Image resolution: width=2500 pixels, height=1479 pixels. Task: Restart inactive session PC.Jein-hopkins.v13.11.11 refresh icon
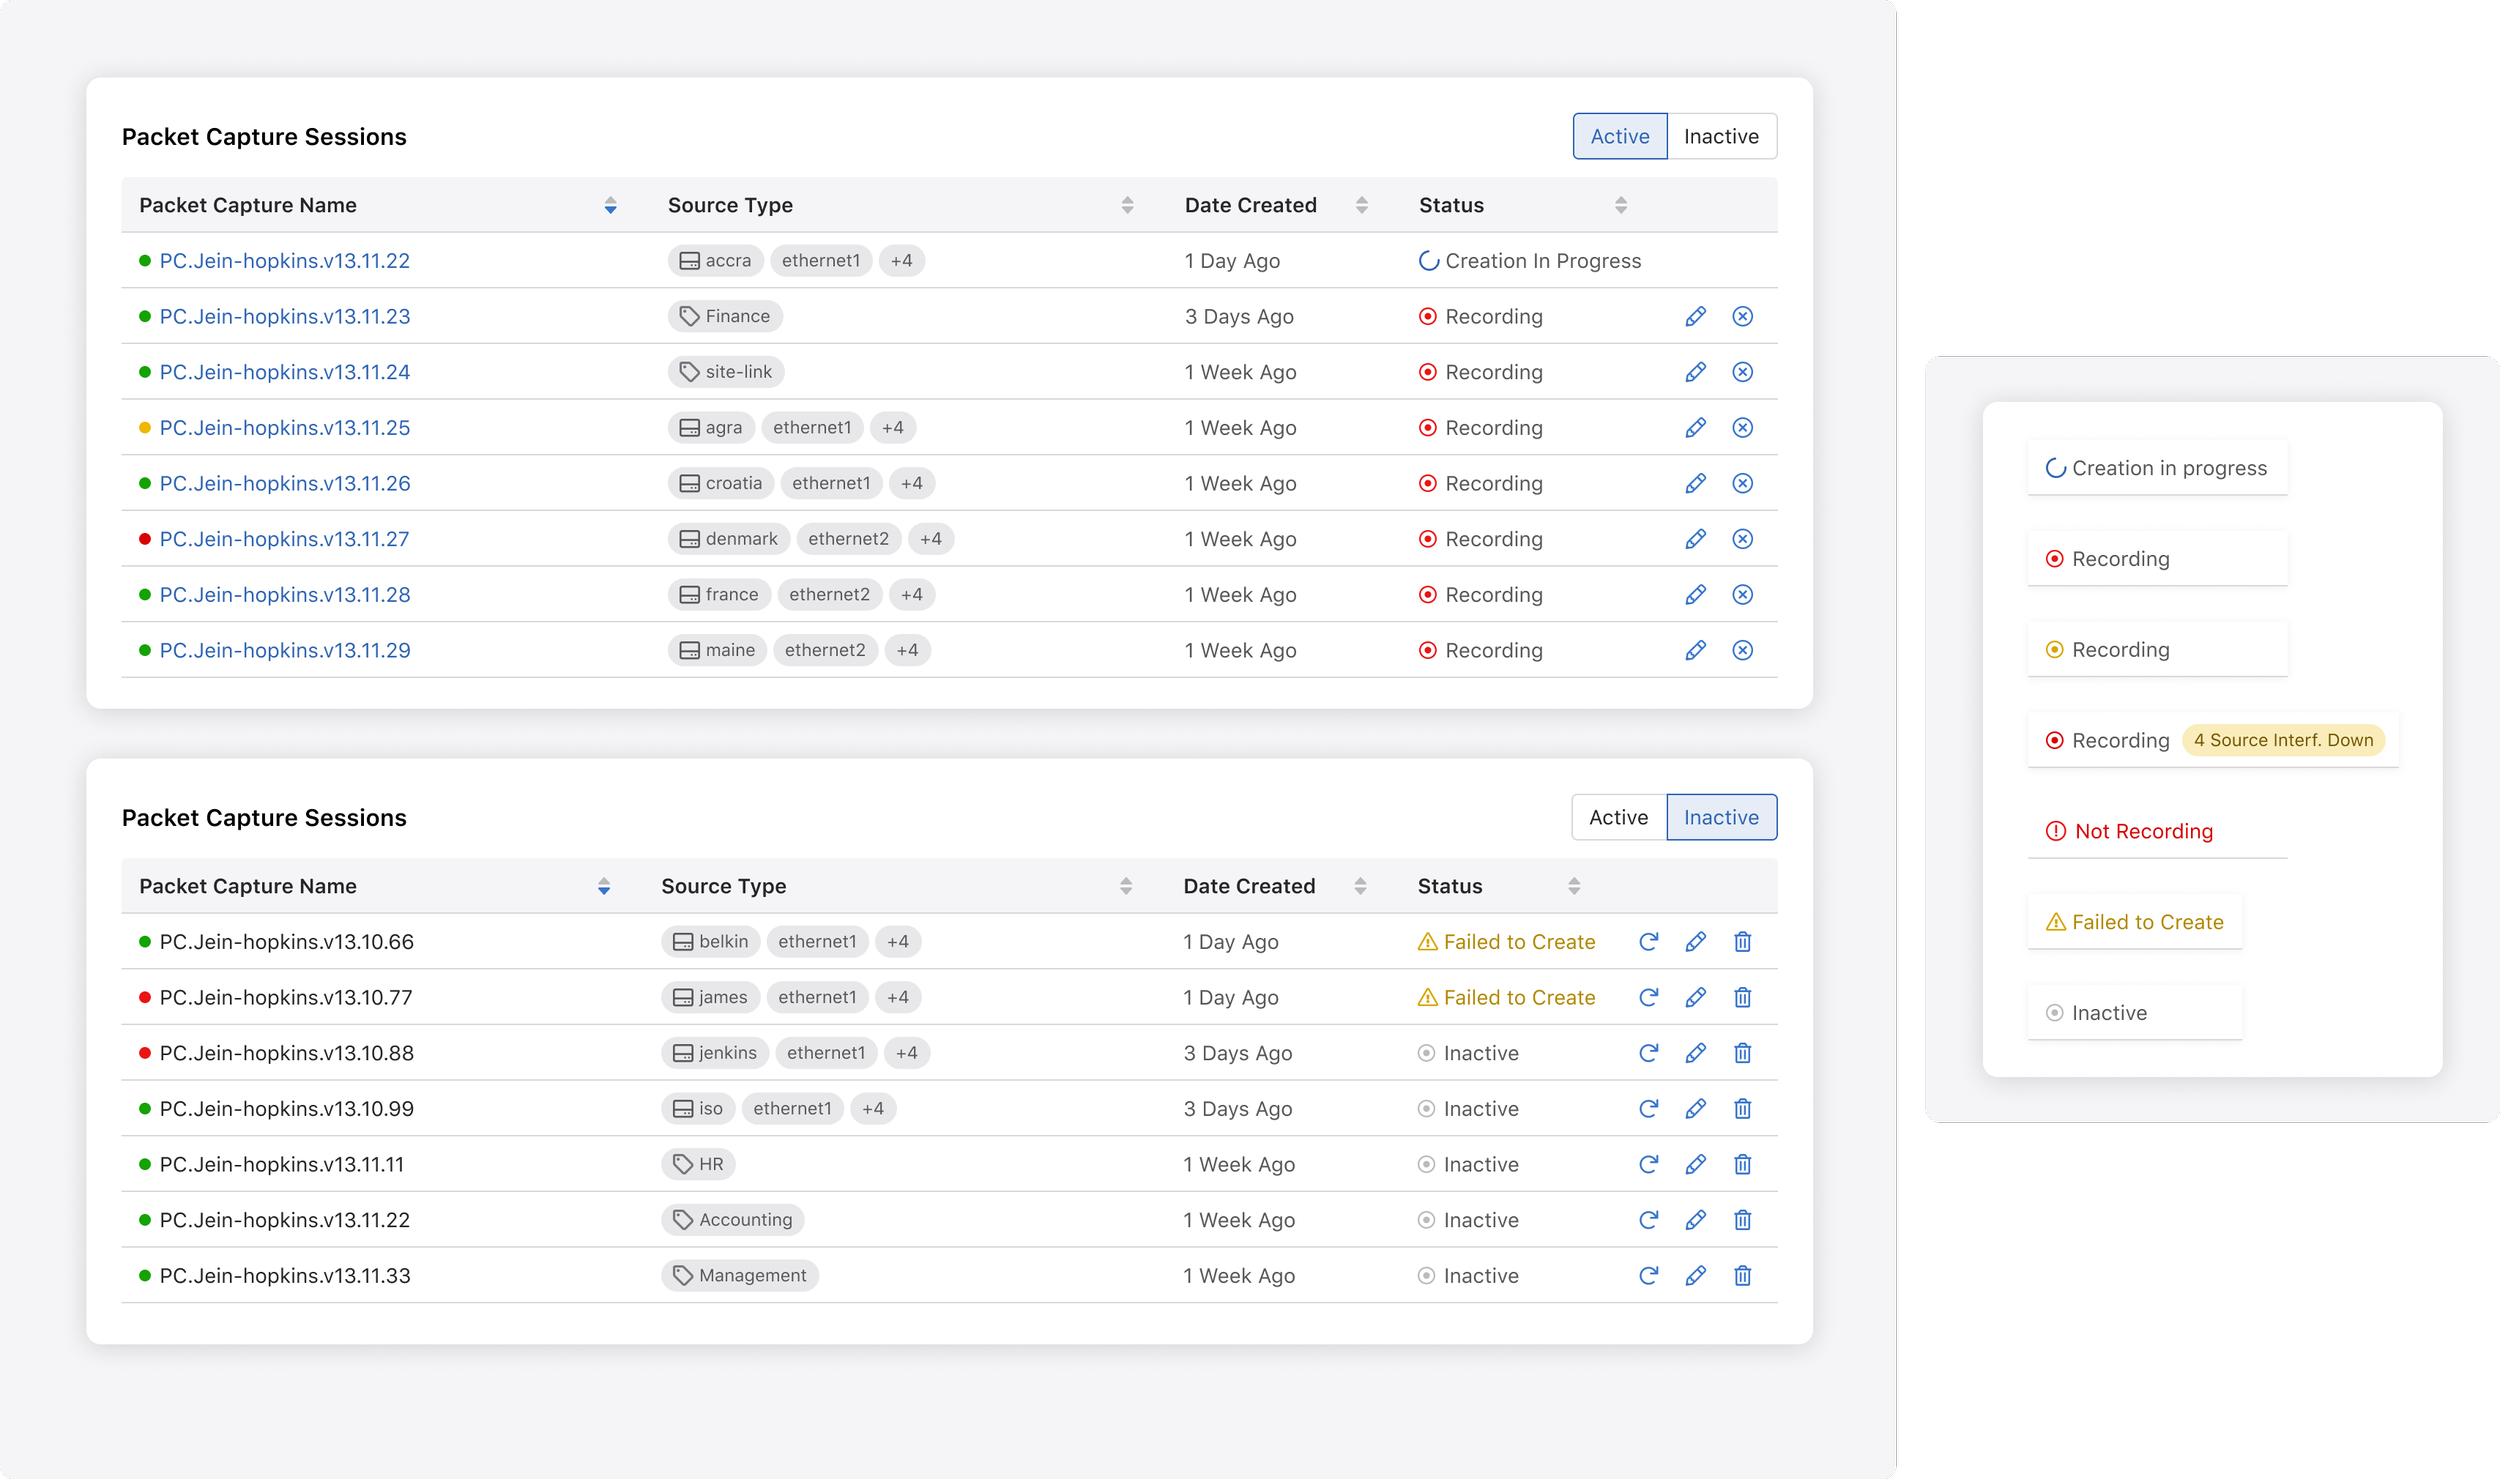coord(1648,1164)
